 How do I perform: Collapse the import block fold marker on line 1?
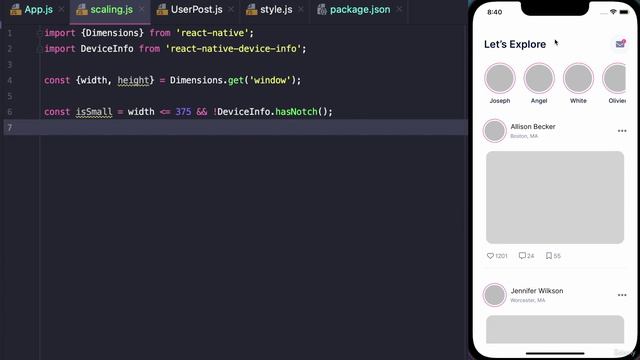coord(40,33)
